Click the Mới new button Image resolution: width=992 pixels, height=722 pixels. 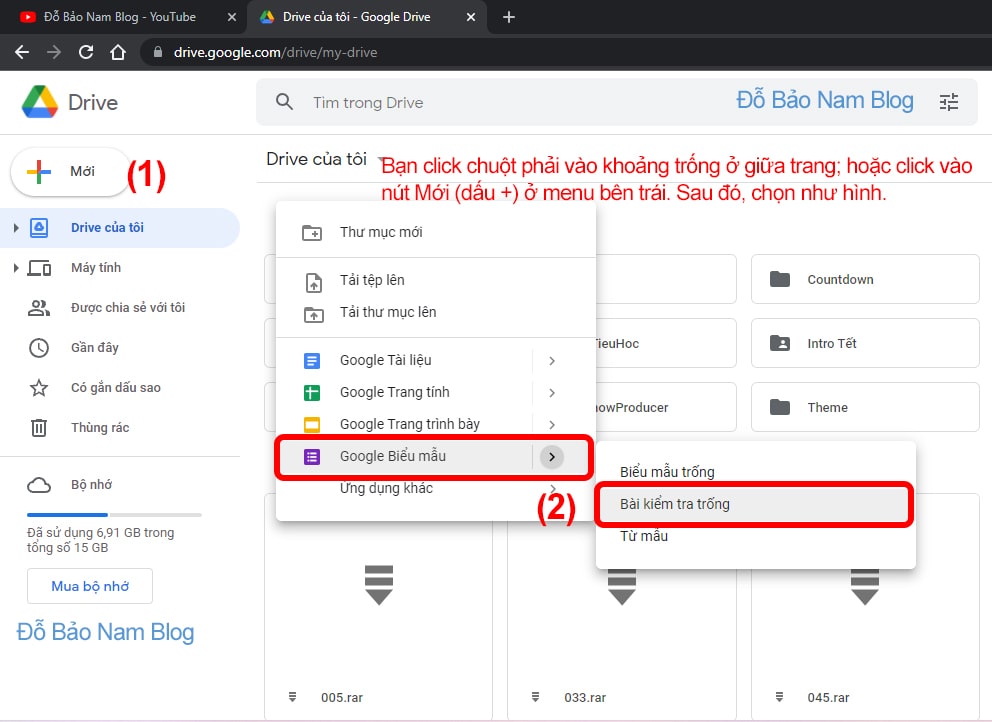click(x=70, y=171)
